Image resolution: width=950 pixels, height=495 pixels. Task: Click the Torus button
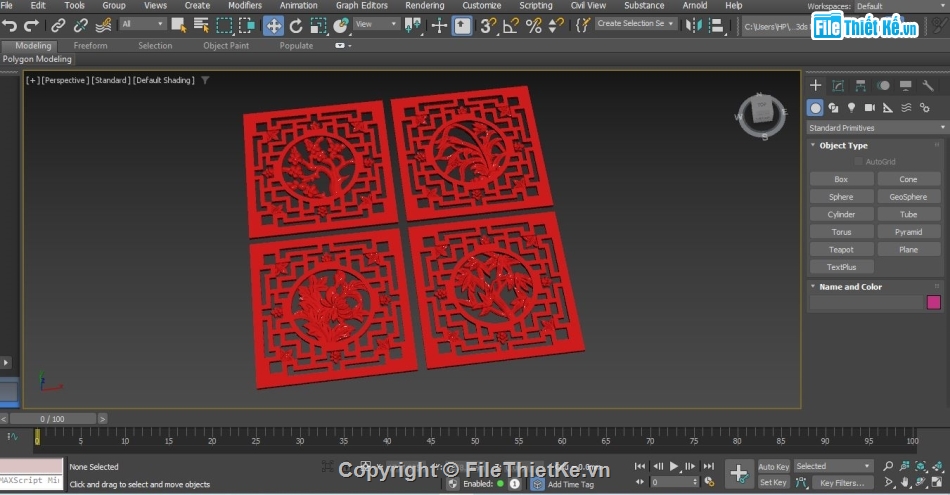841,232
